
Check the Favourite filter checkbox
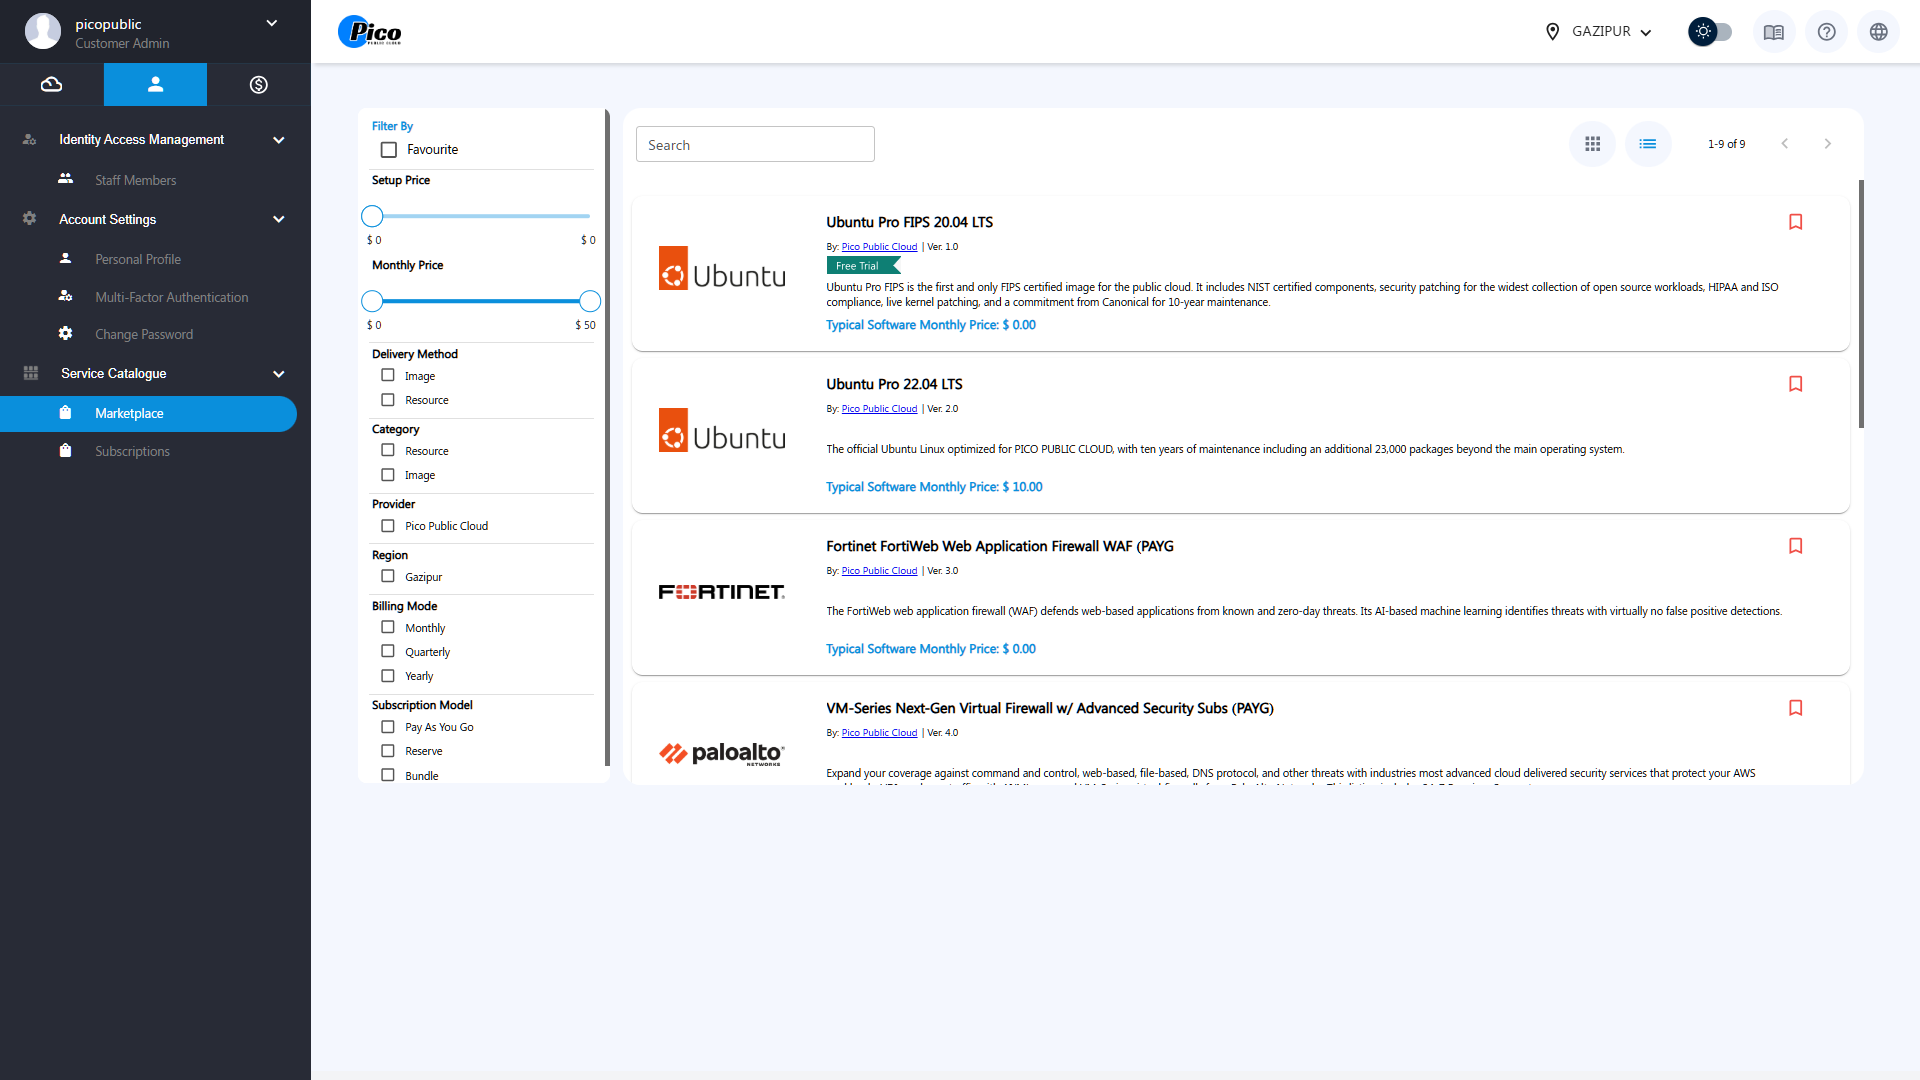[389, 150]
